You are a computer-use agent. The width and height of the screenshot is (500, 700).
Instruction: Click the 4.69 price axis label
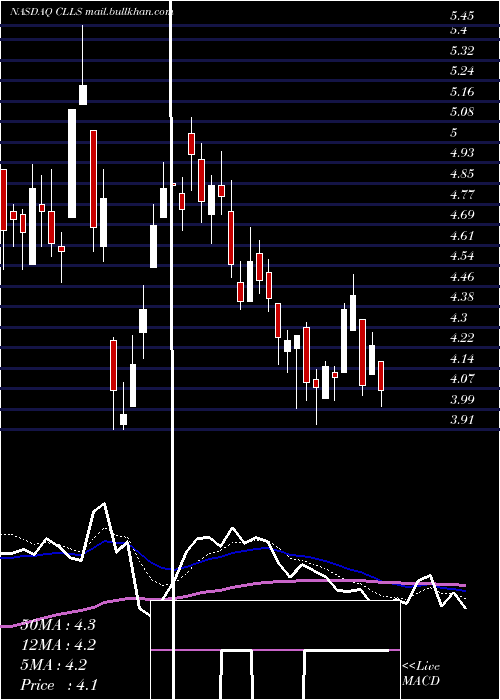[462, 215]
